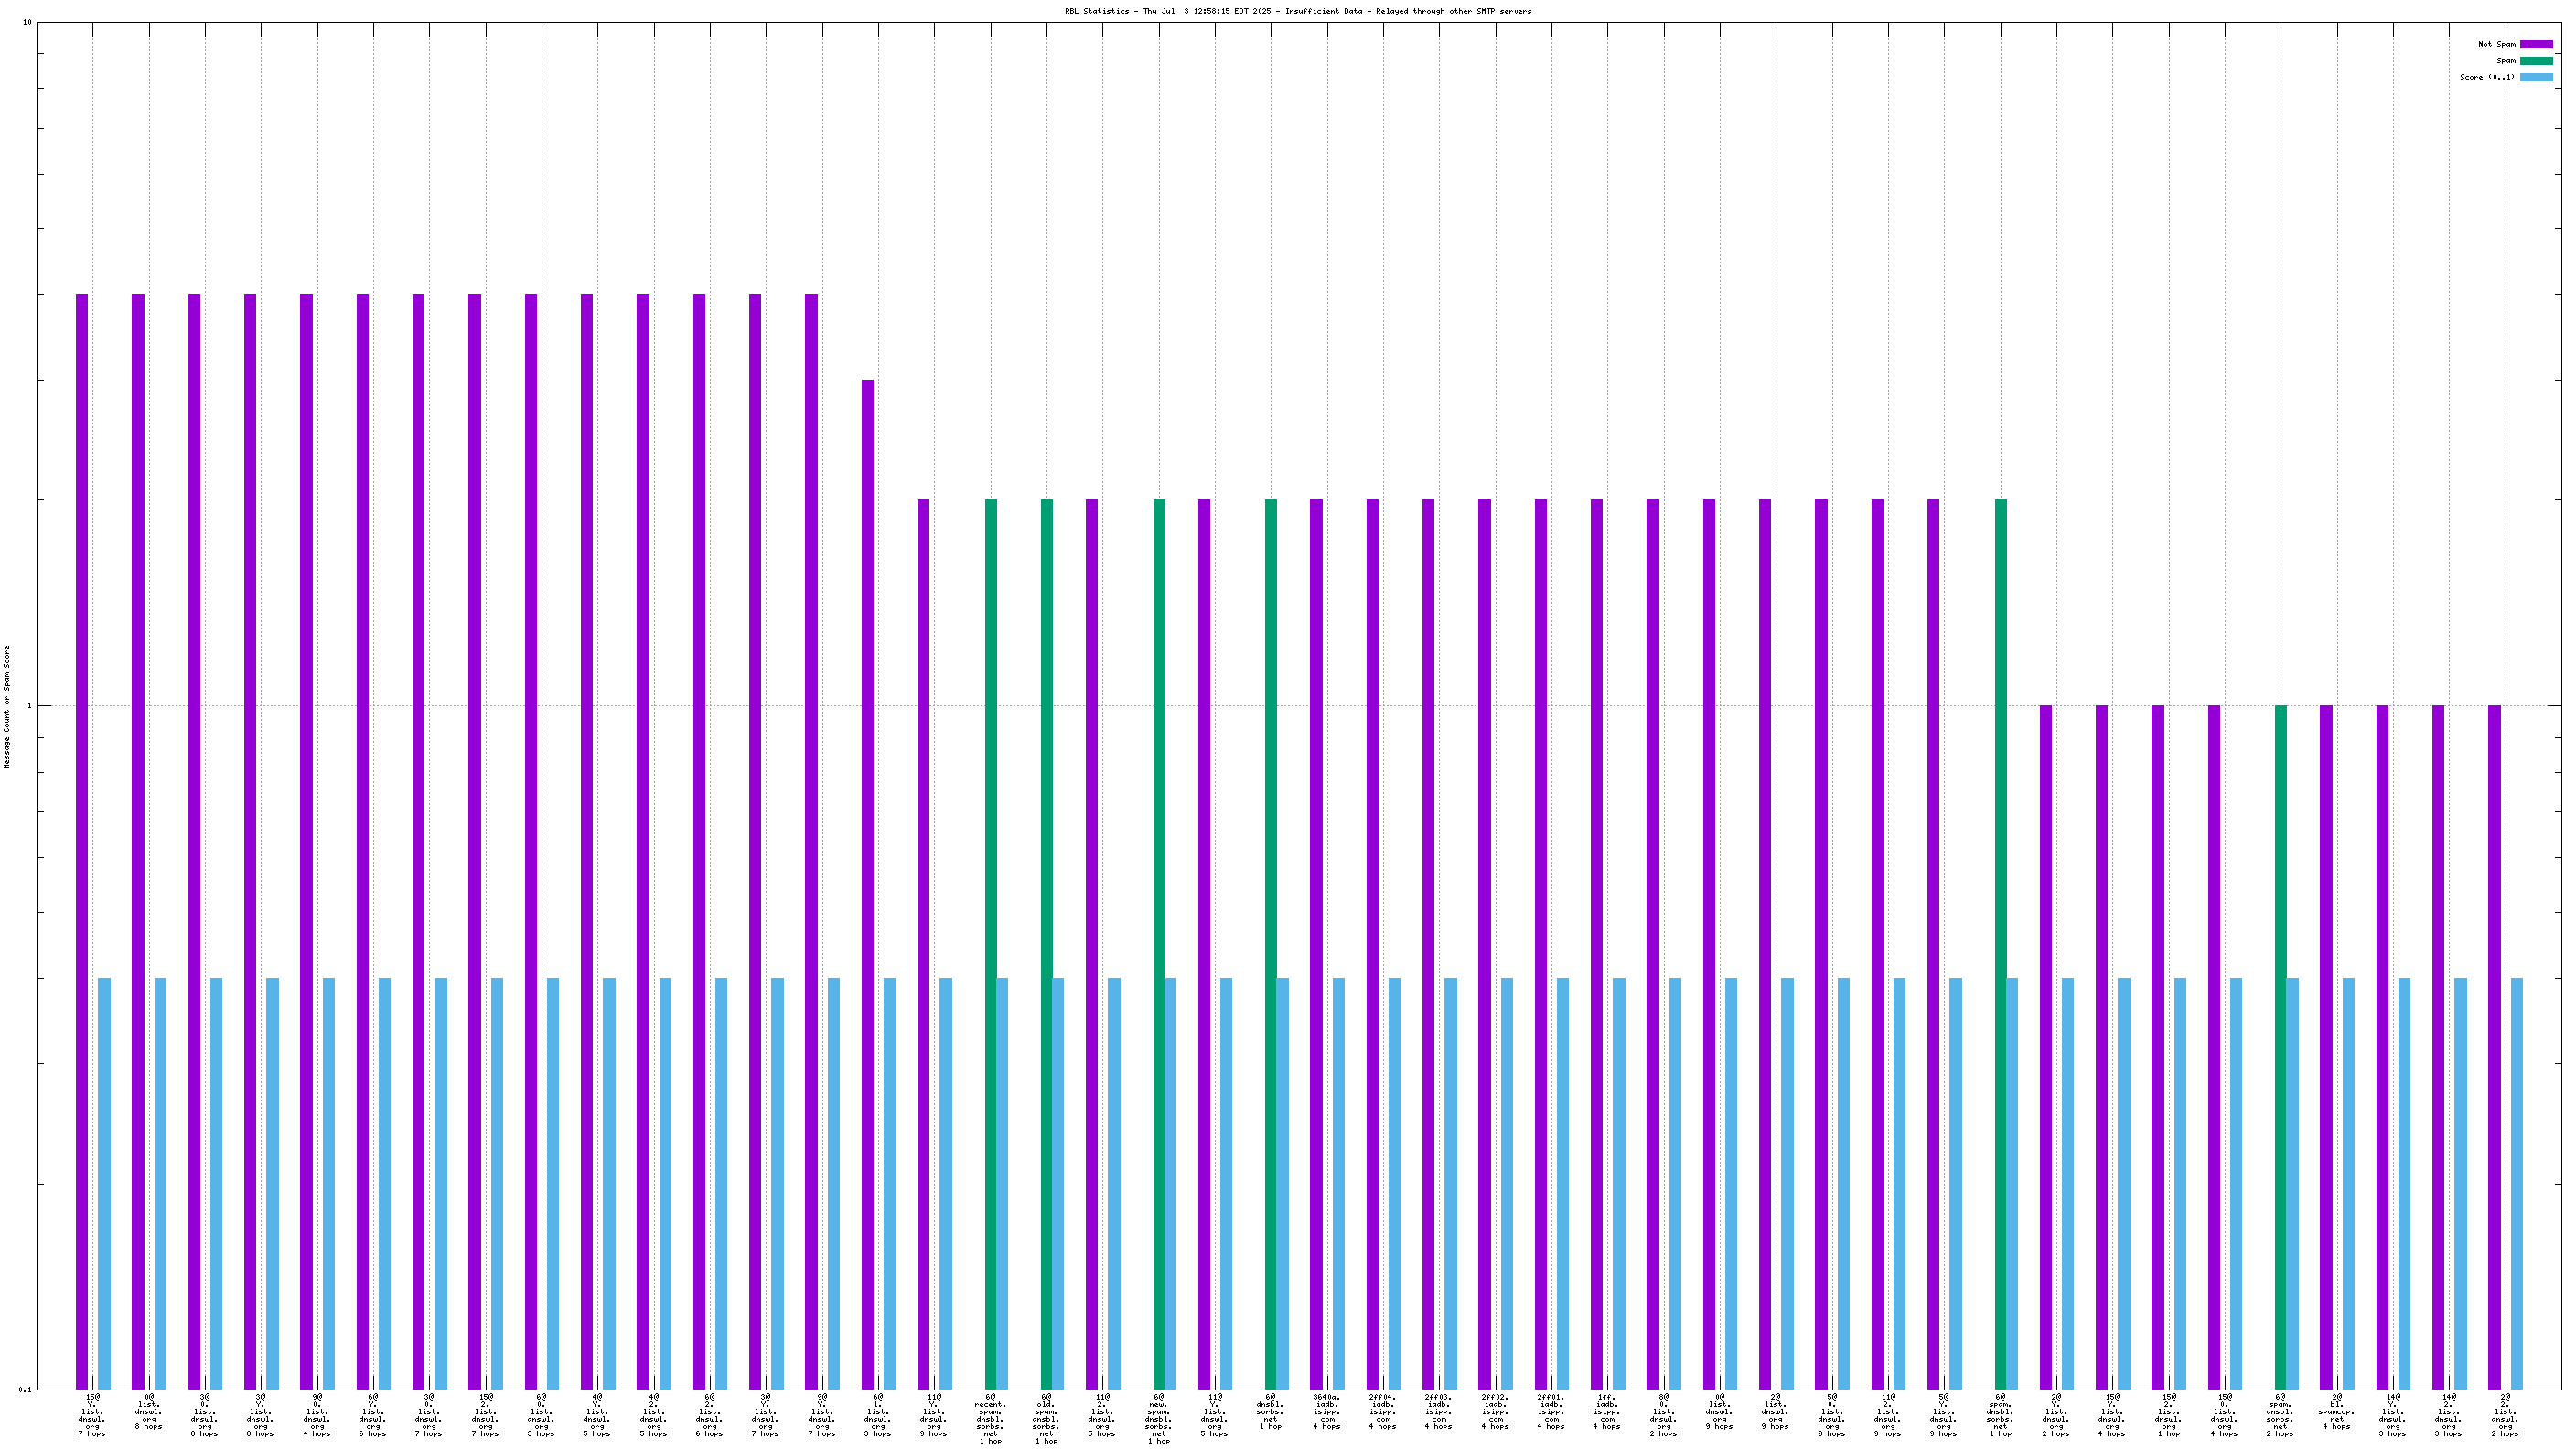Click the blue Score legend swatch
This screenshot has height=1449, width=2576.
2535,77
